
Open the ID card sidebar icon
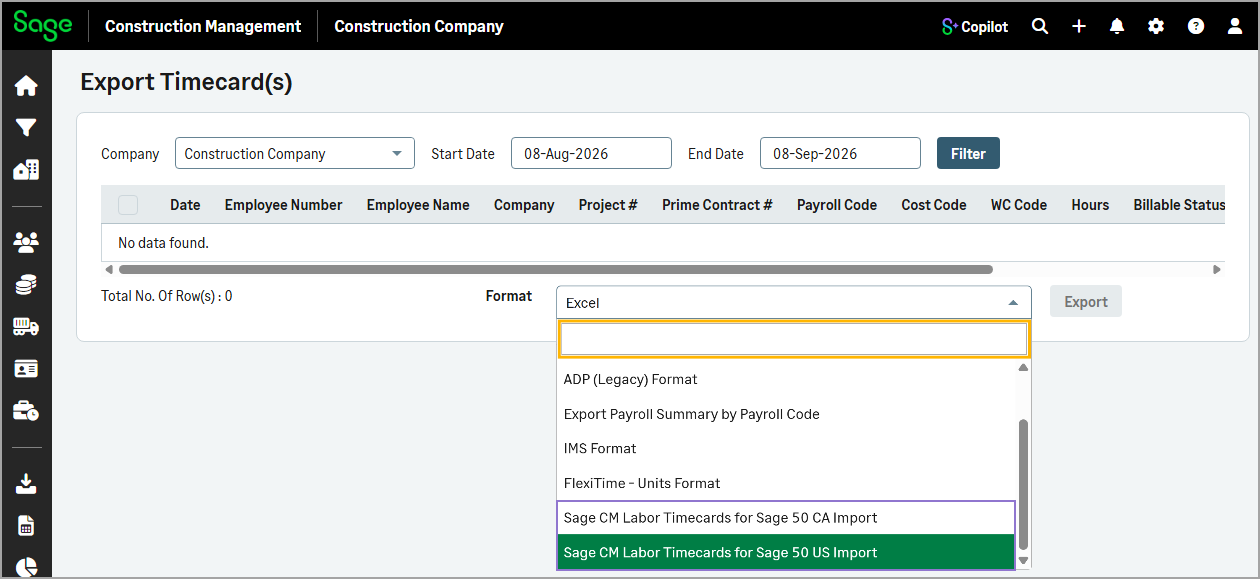pyautogui.click(x=26, y=369)
